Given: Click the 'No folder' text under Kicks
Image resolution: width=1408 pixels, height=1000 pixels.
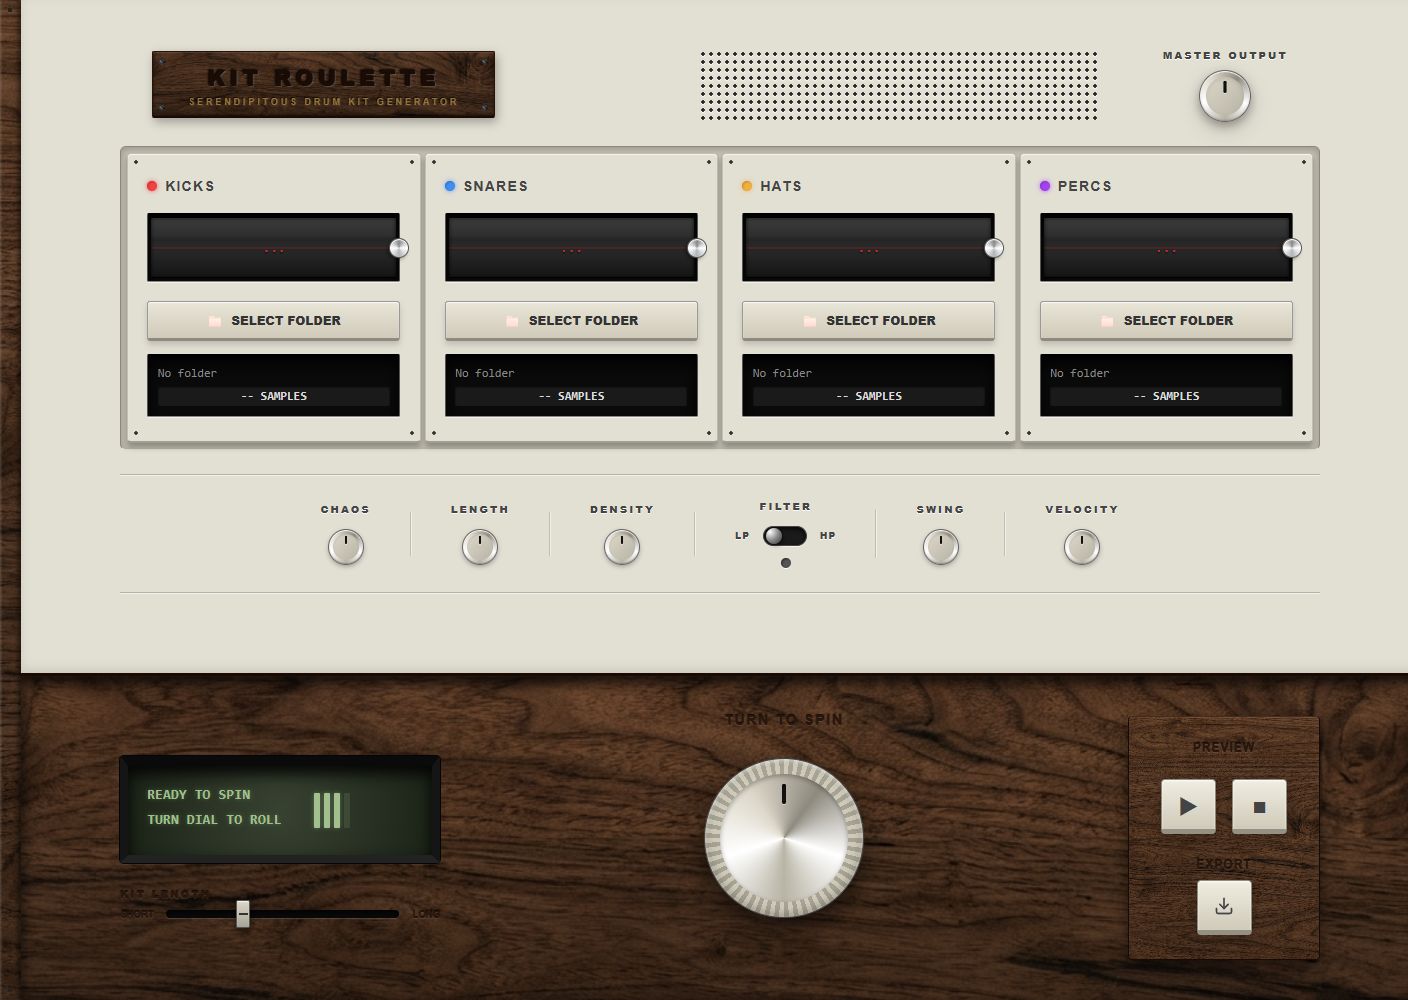Looking at the screenshot, I should (187, 373).
